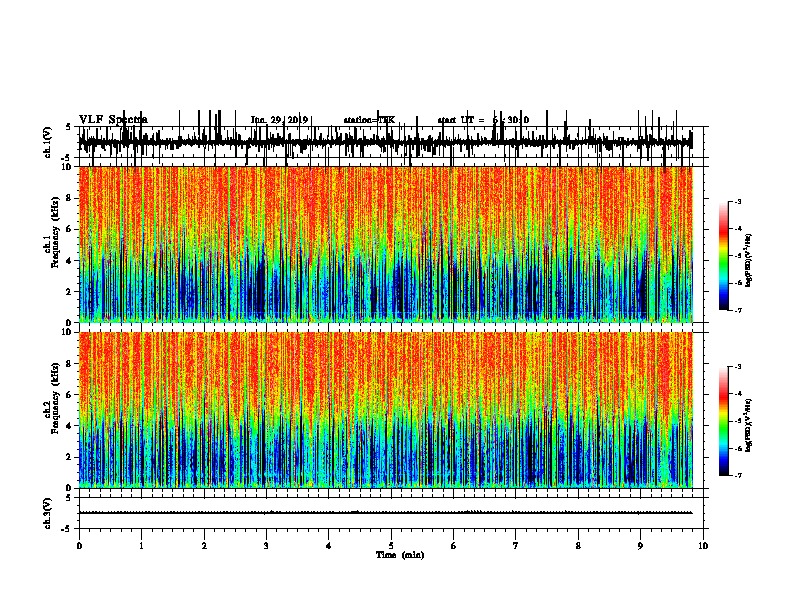This screenshot has height=612, width=792.
Task: Click time axis tick label '3'
Action: 266,546
